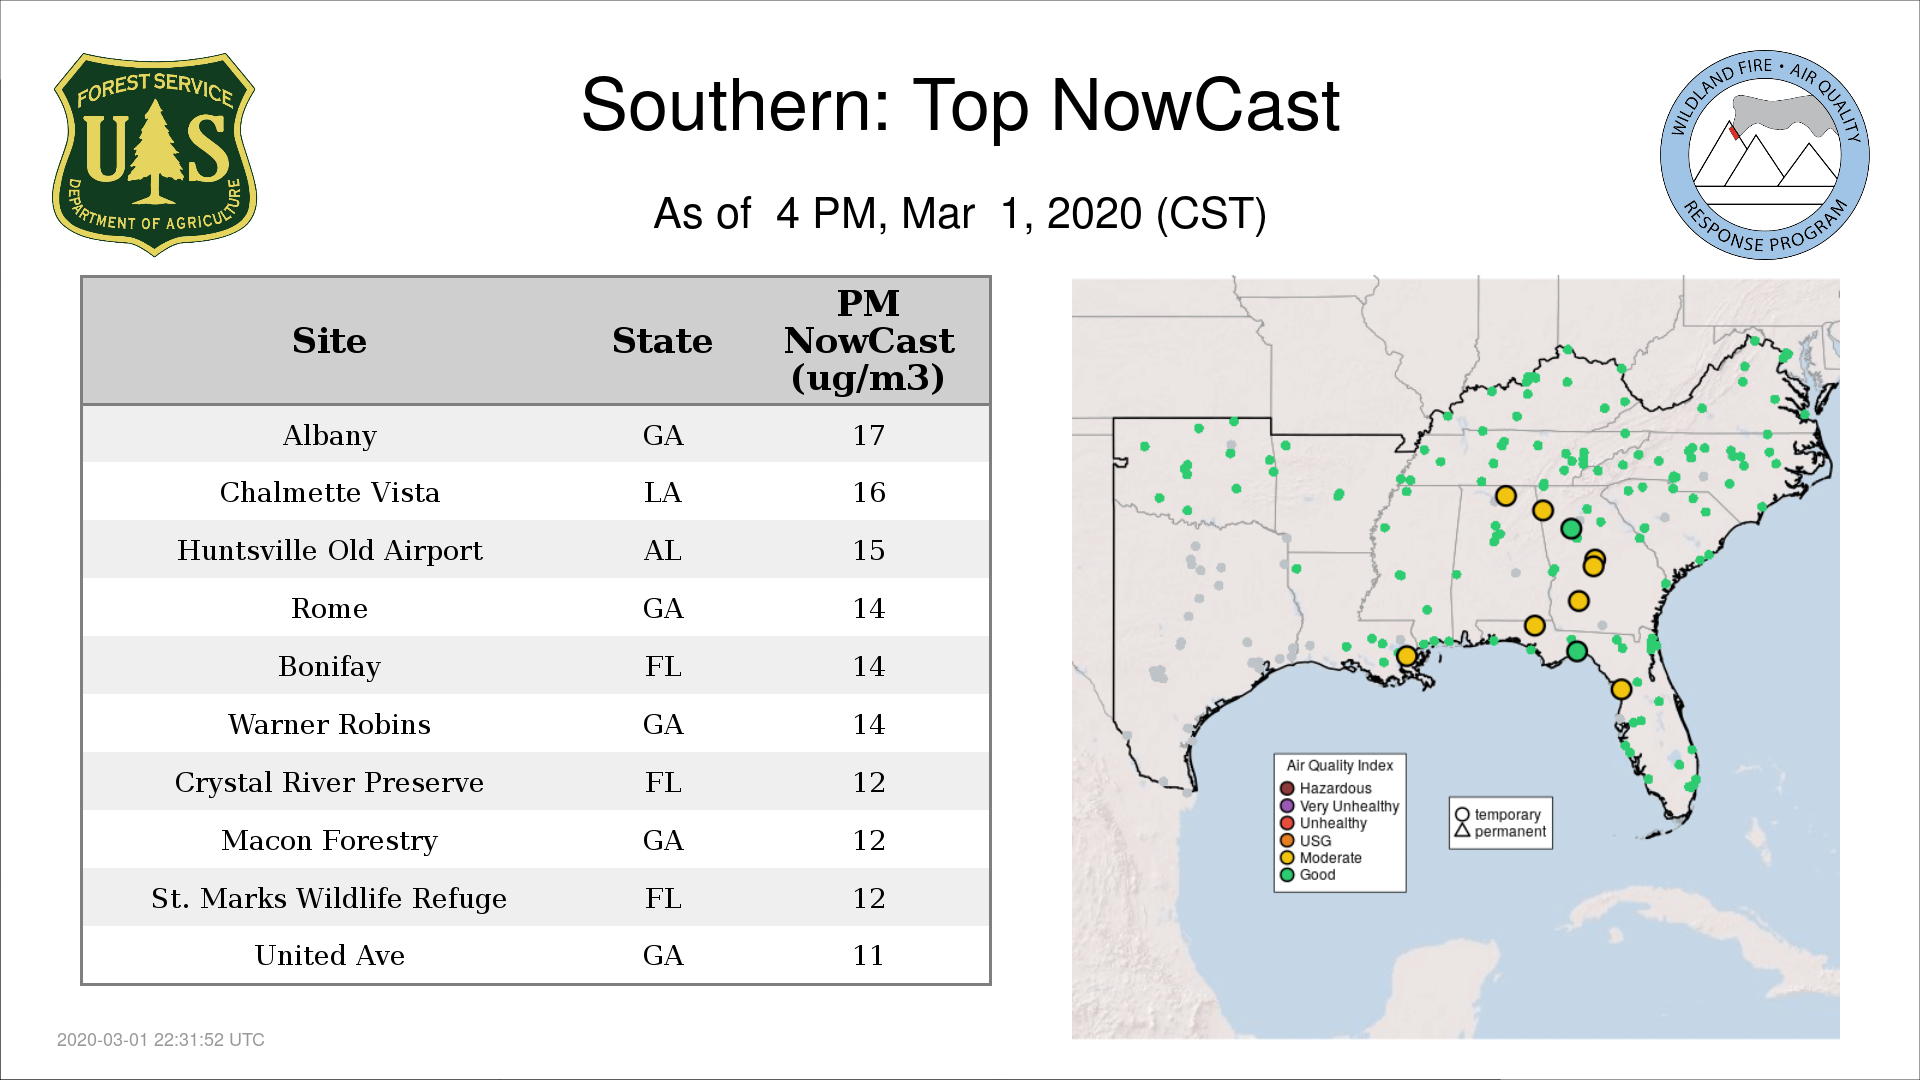Image resolution: width=1920 pixels, height=1080 pixels.
Task: Click the Unhealthy red legend circle
Action: [1287, 823]
